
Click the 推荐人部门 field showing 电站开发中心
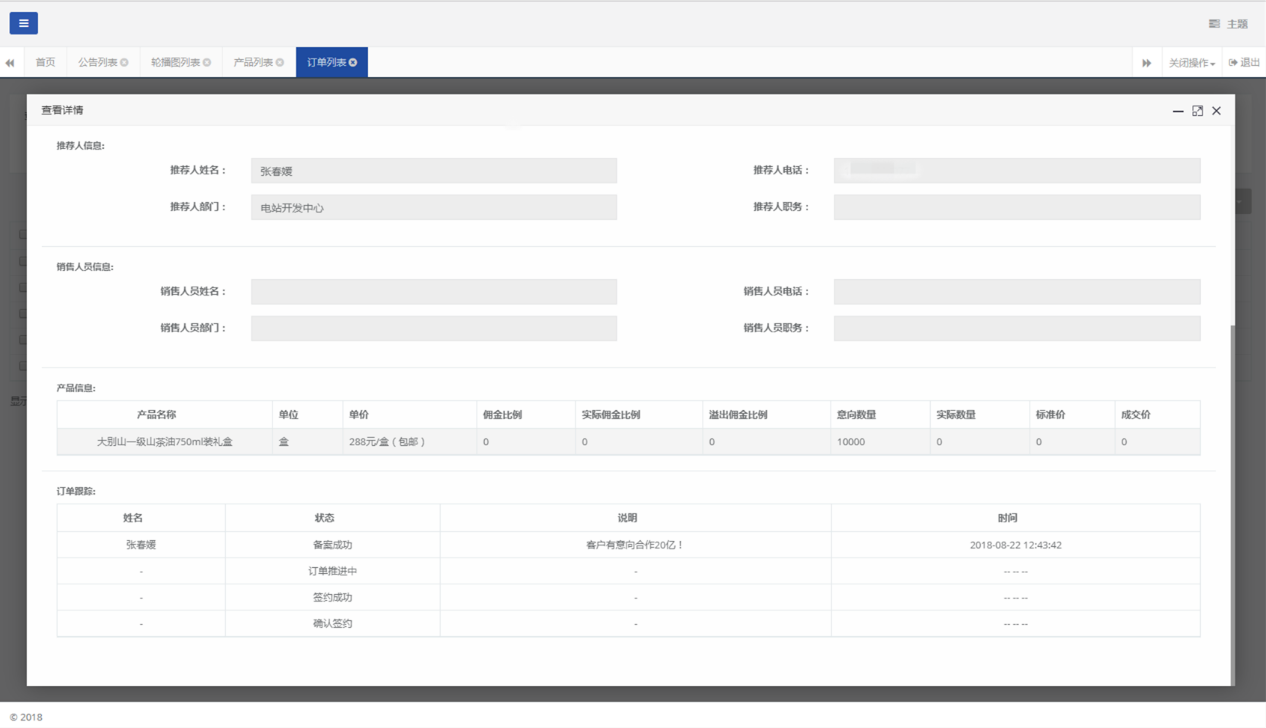coord(433,208)
